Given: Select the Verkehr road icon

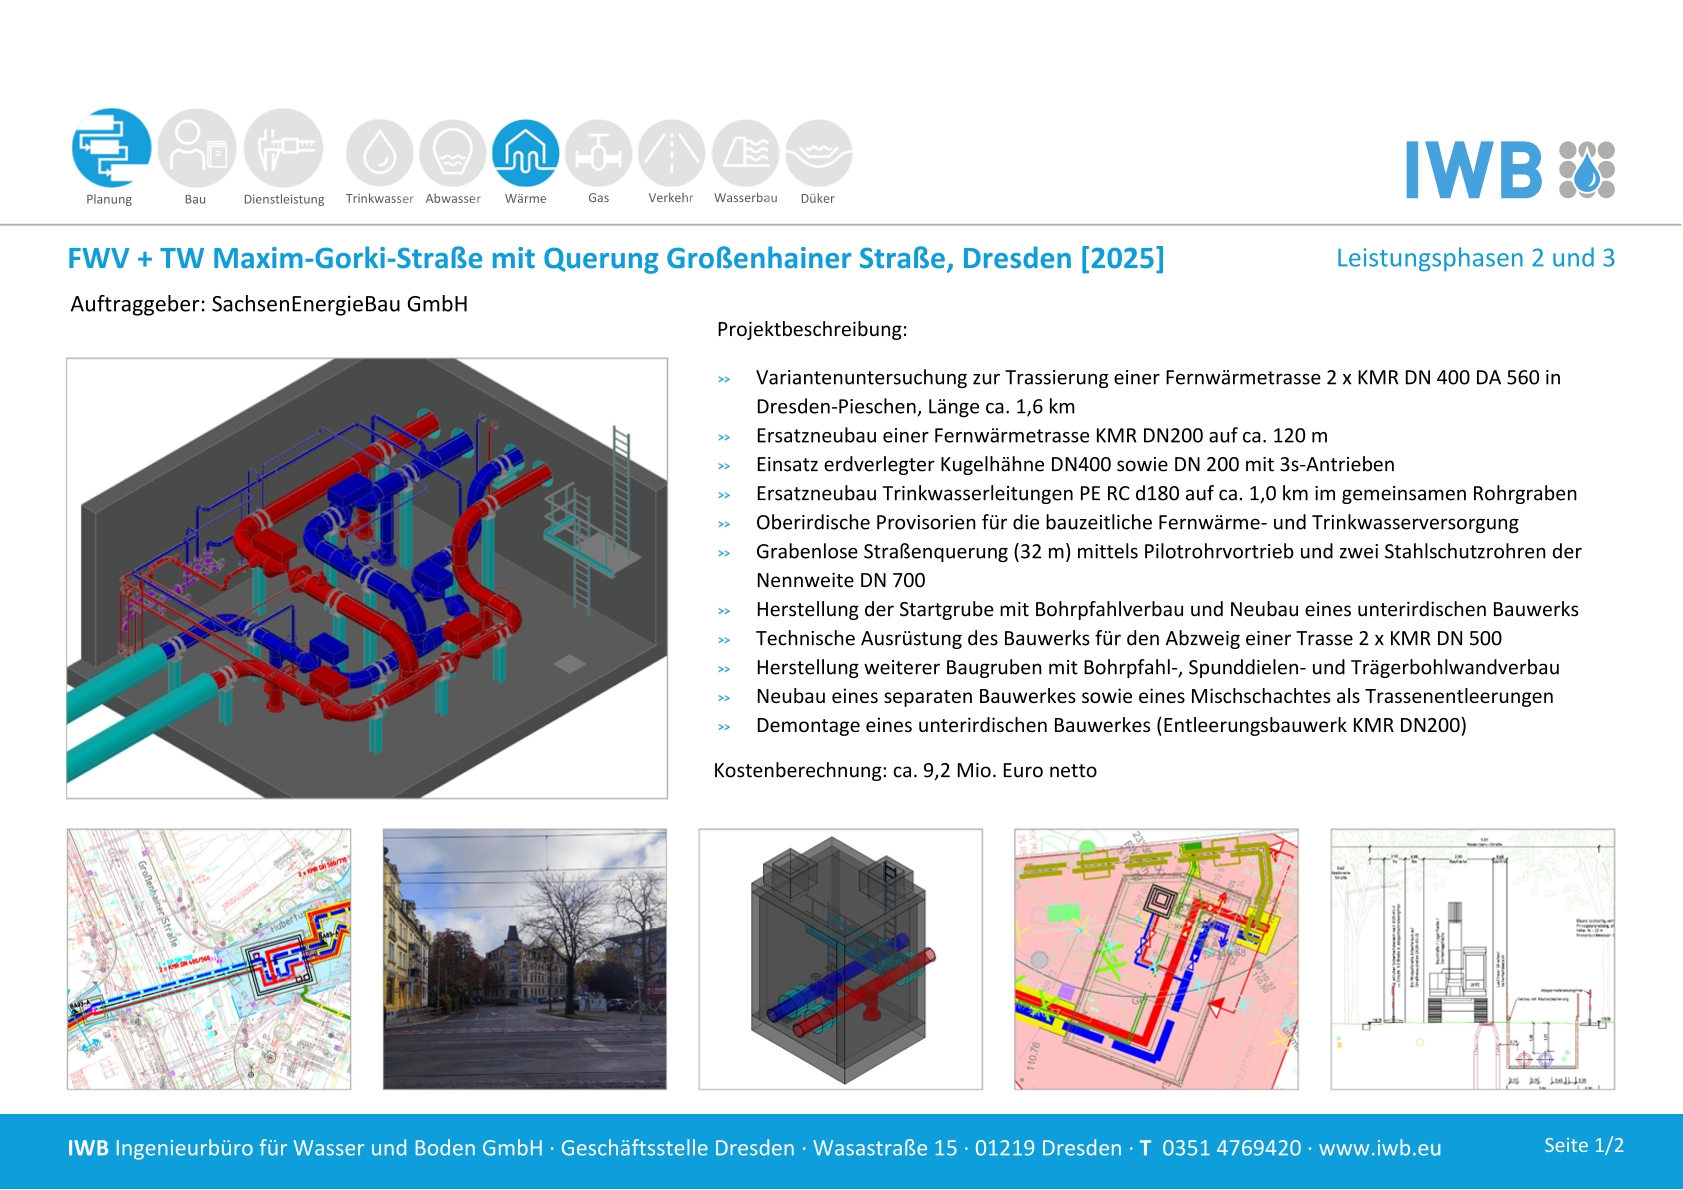Looking at the screenshot, I should tap(671, 153).
